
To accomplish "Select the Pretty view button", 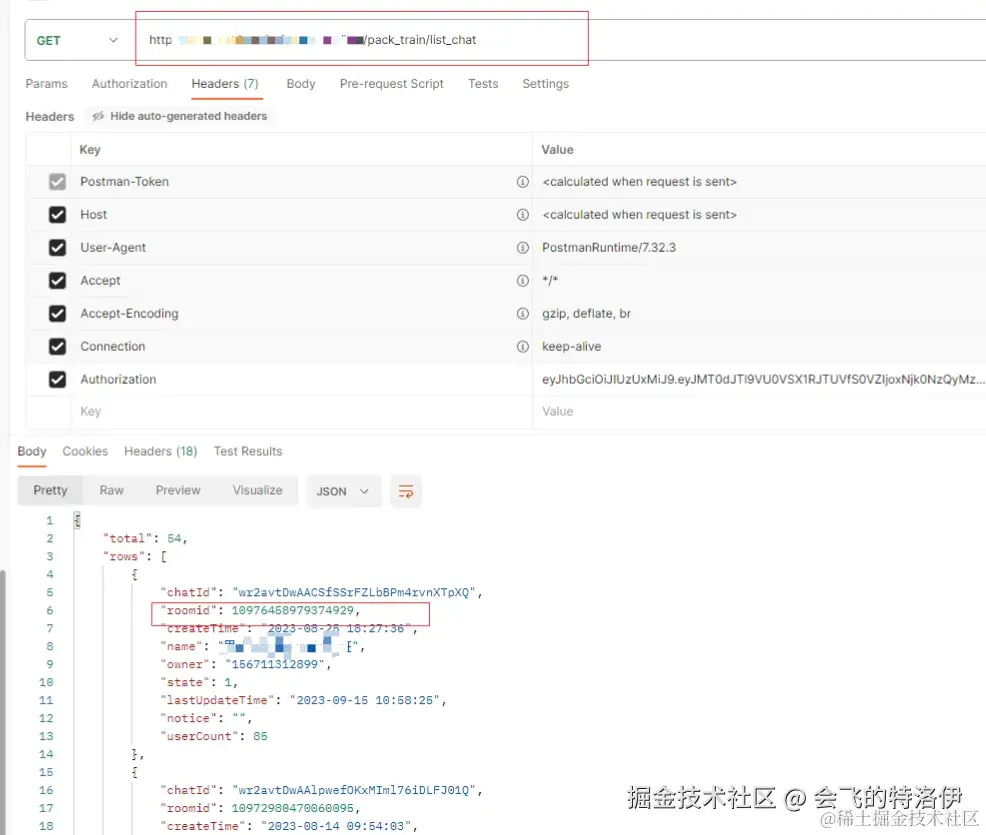I will (50, 490).
